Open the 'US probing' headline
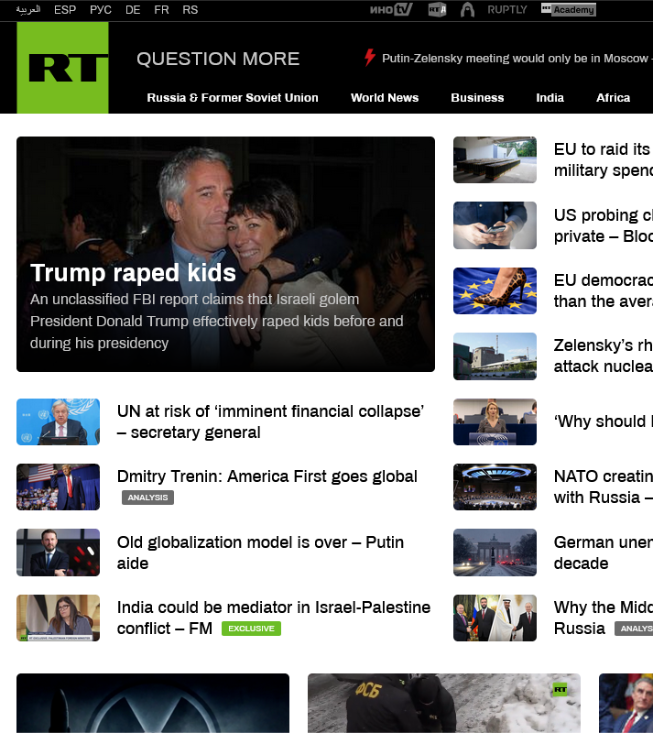Viewport: 653px width, 733px height. tap(603, 225)
